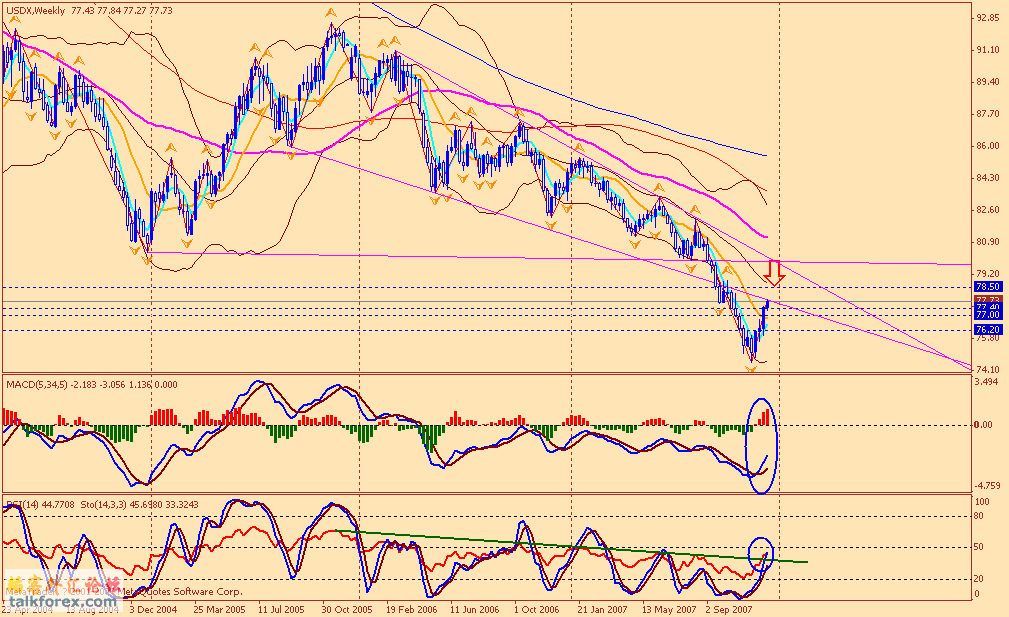Click the '3.494' MACD scale value

[987, 382]
